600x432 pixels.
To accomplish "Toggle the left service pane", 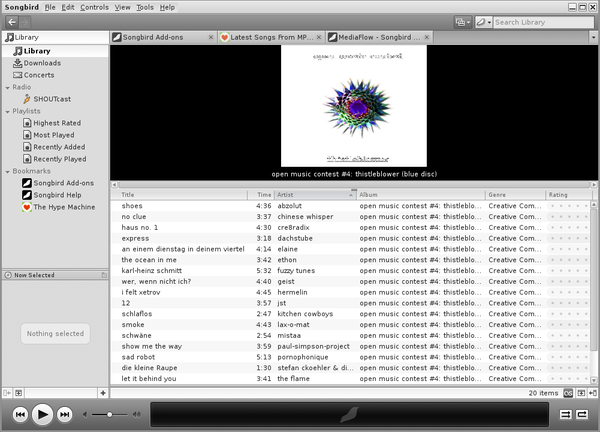I will click(7, 393).
